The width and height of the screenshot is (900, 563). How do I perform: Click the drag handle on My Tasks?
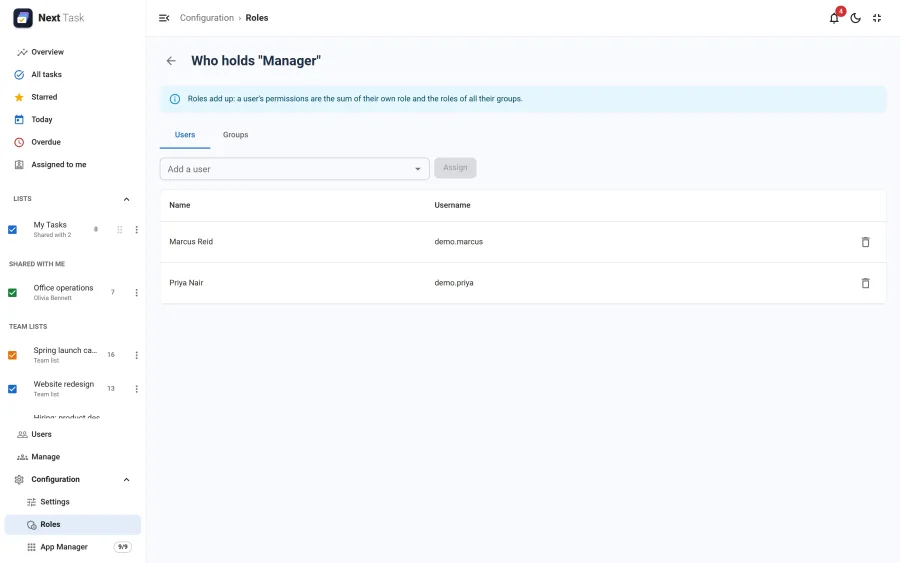point(120,230)
